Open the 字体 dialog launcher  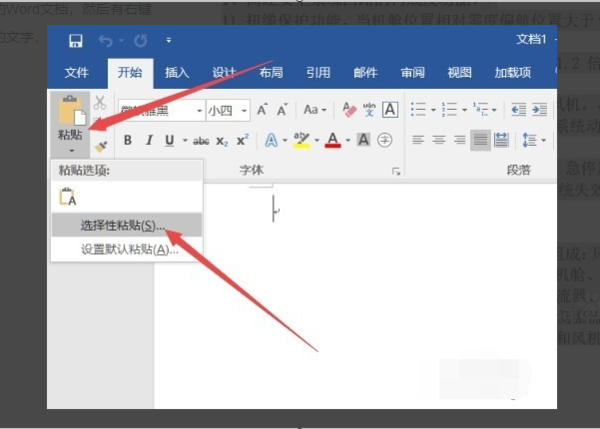396,171
